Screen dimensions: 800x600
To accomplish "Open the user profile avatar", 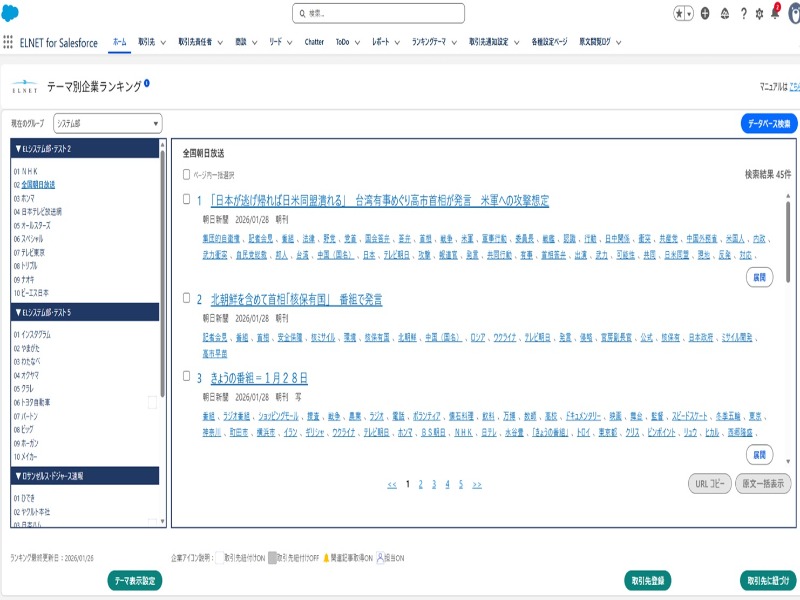I will pyautogui.click(x=794, y=14).
